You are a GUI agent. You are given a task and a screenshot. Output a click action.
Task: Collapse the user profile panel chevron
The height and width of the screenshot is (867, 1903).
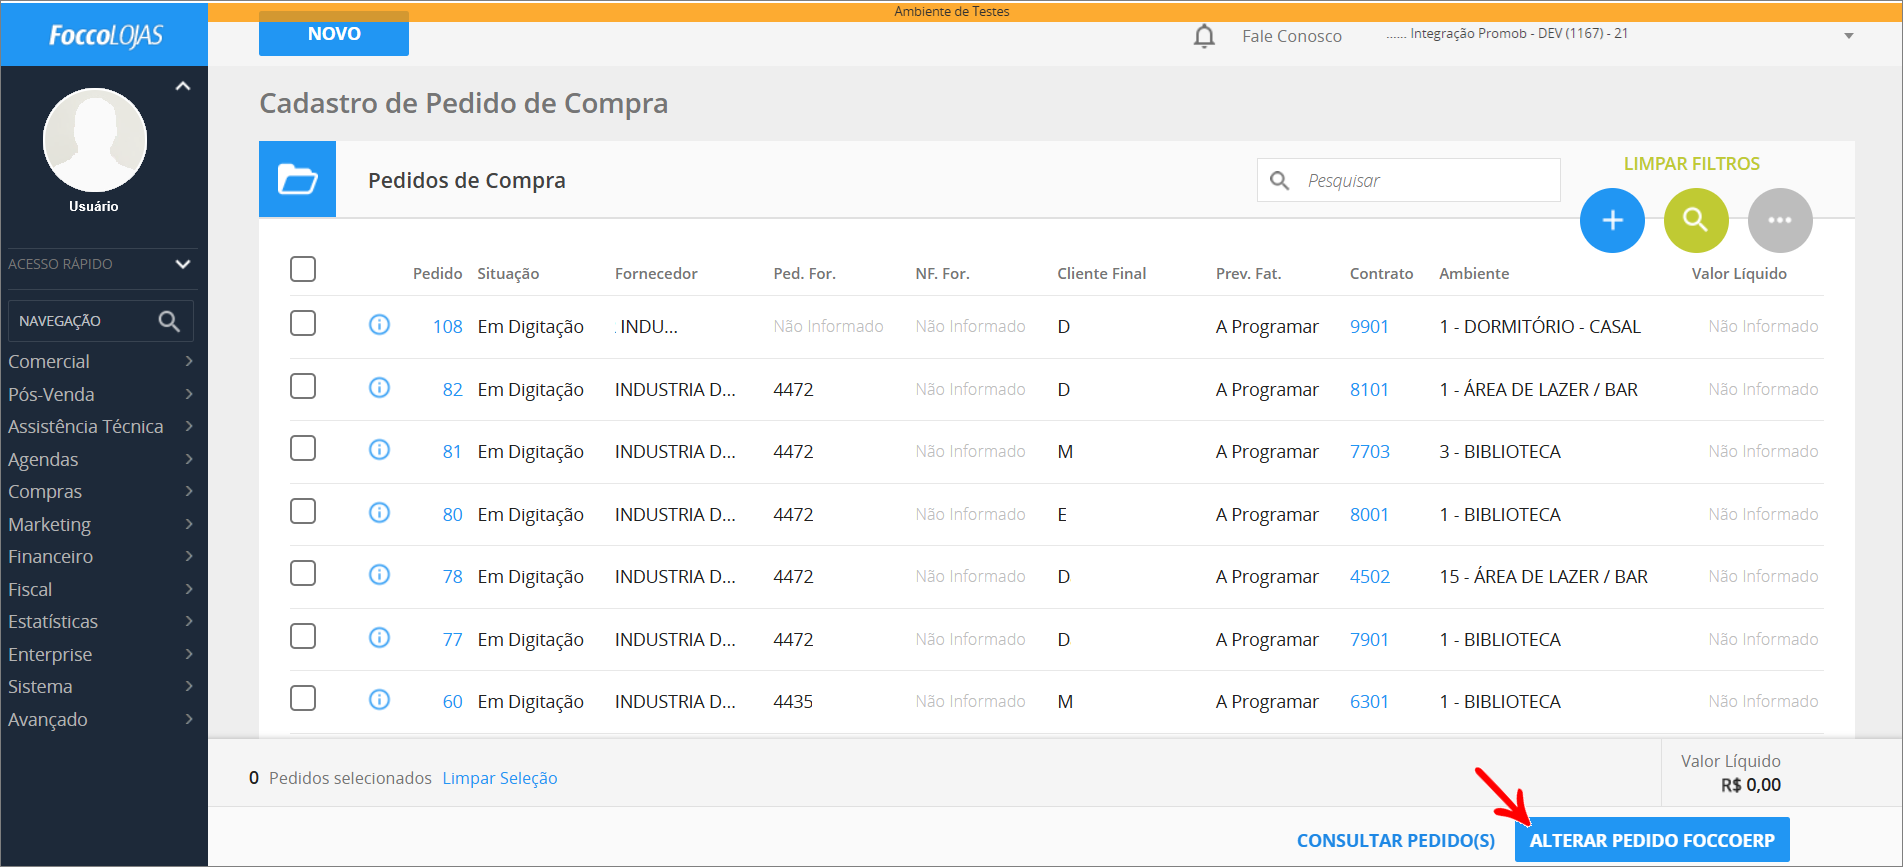pyautogui.click(x=183, y=86)
